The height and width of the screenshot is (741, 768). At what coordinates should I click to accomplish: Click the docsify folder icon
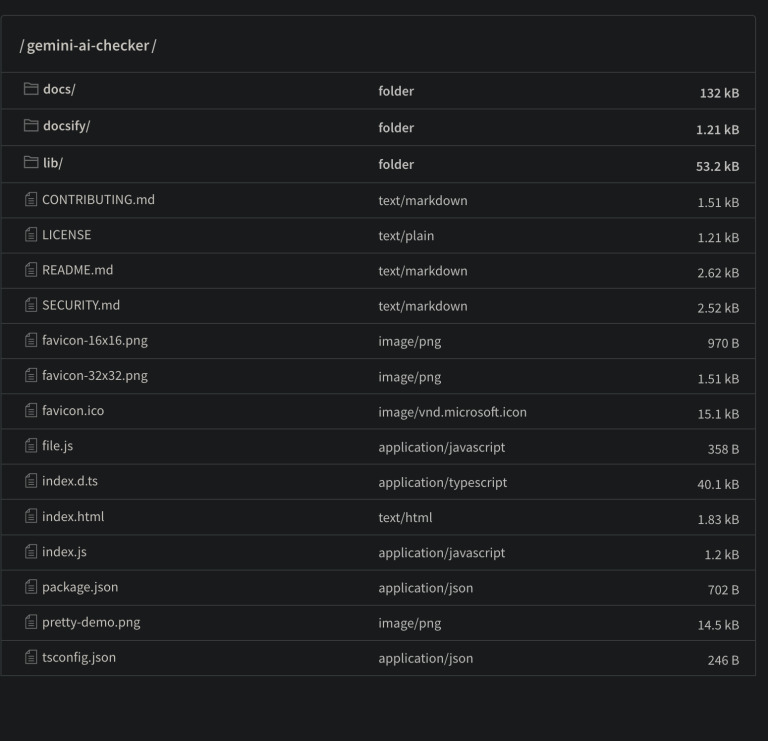click(31, 126)
